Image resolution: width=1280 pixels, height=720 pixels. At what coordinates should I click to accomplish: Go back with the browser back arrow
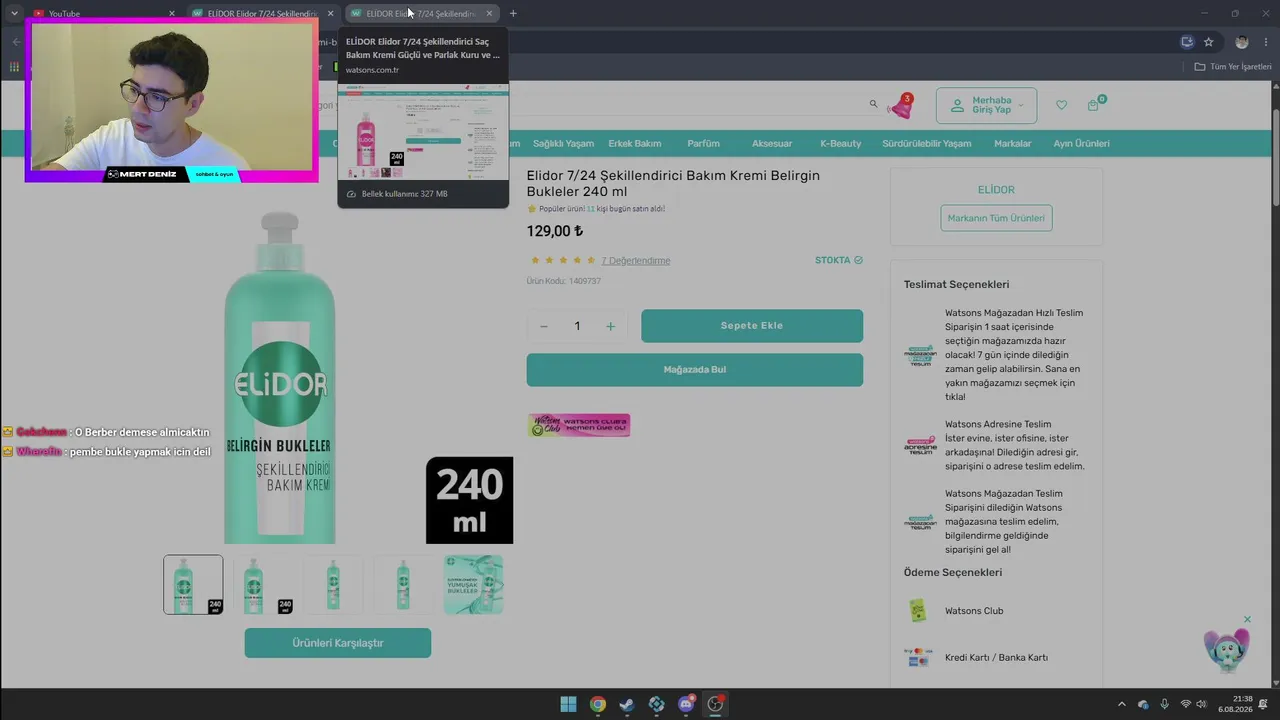pyautogui.click(x=16, y=42)
